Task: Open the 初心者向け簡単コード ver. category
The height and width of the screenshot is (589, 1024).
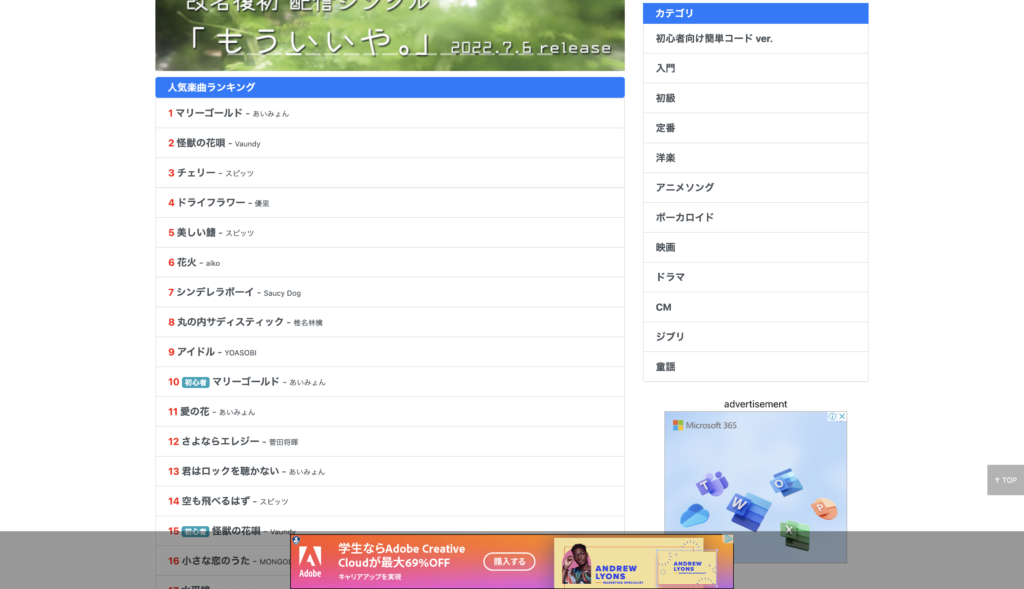Action: (x=714, y=39)
